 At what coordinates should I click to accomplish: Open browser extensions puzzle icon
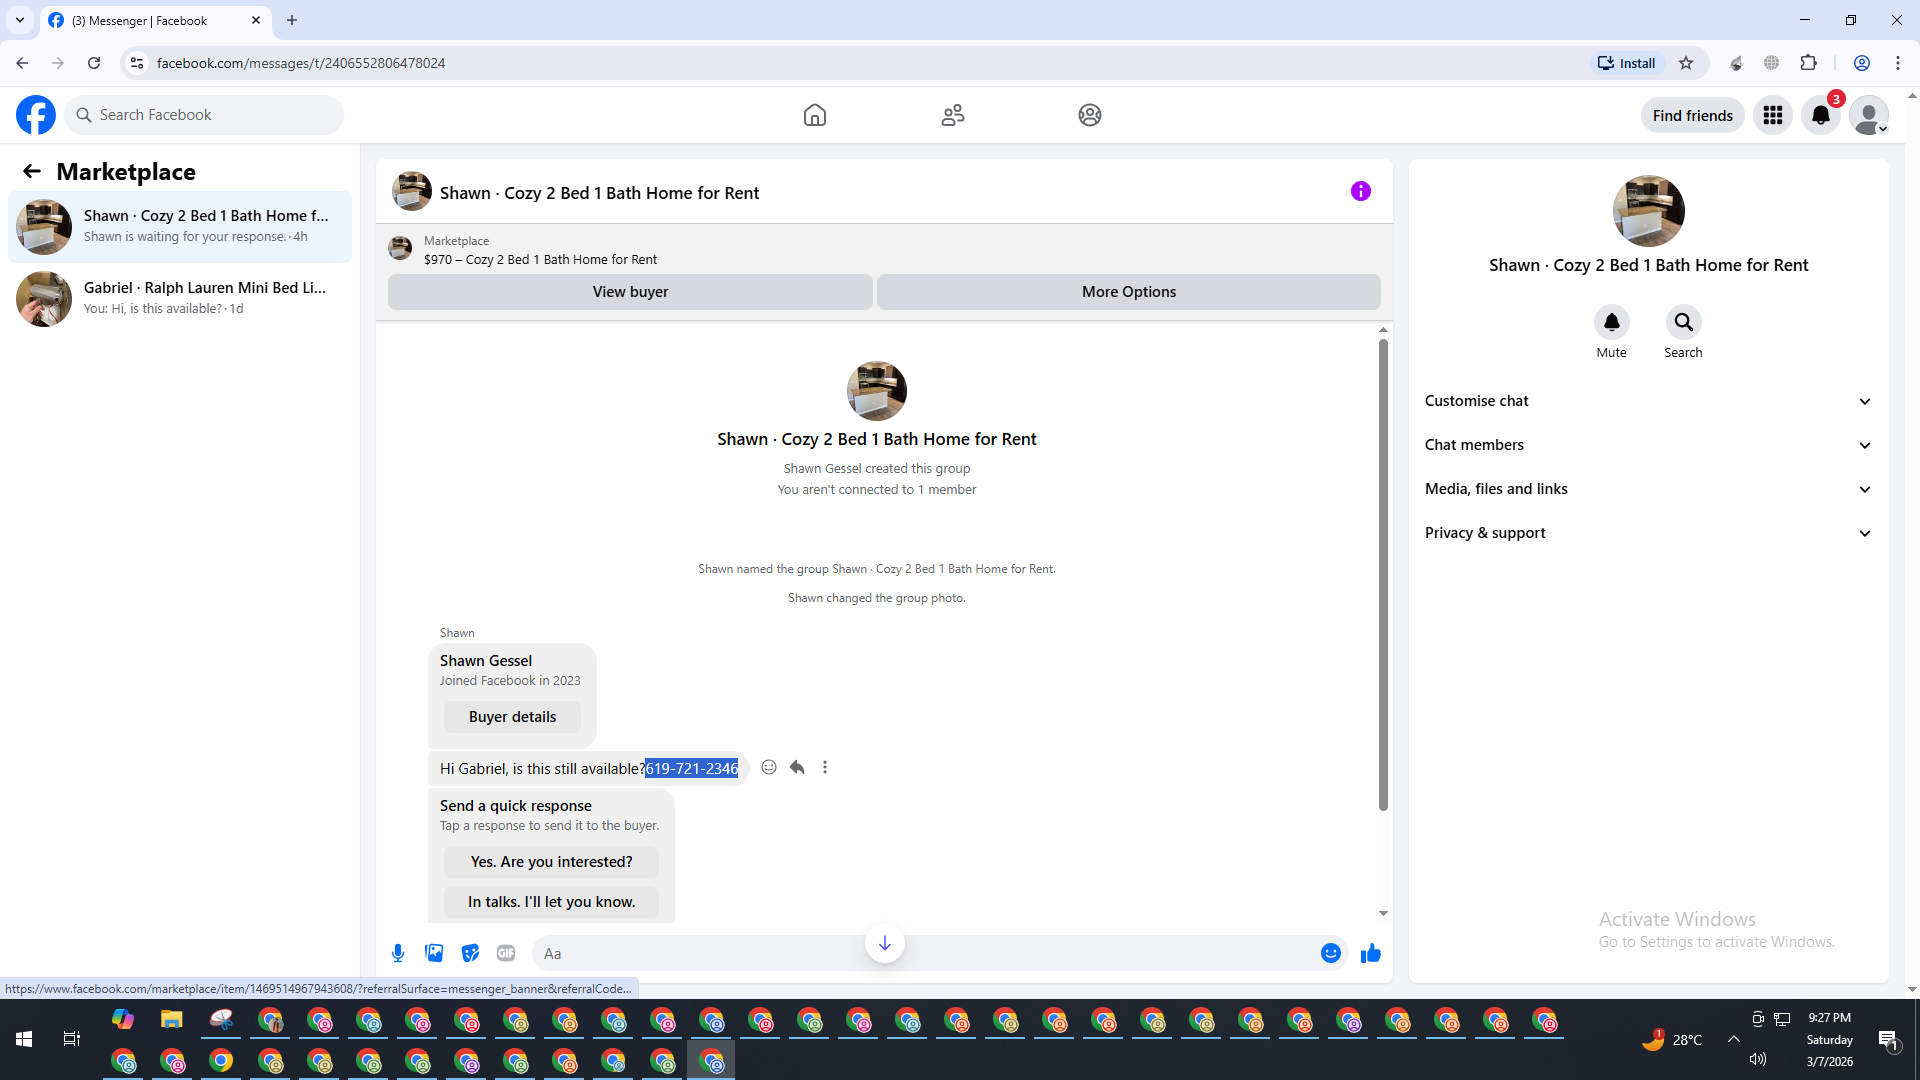pyautogui.click(x=1809, y=63)
